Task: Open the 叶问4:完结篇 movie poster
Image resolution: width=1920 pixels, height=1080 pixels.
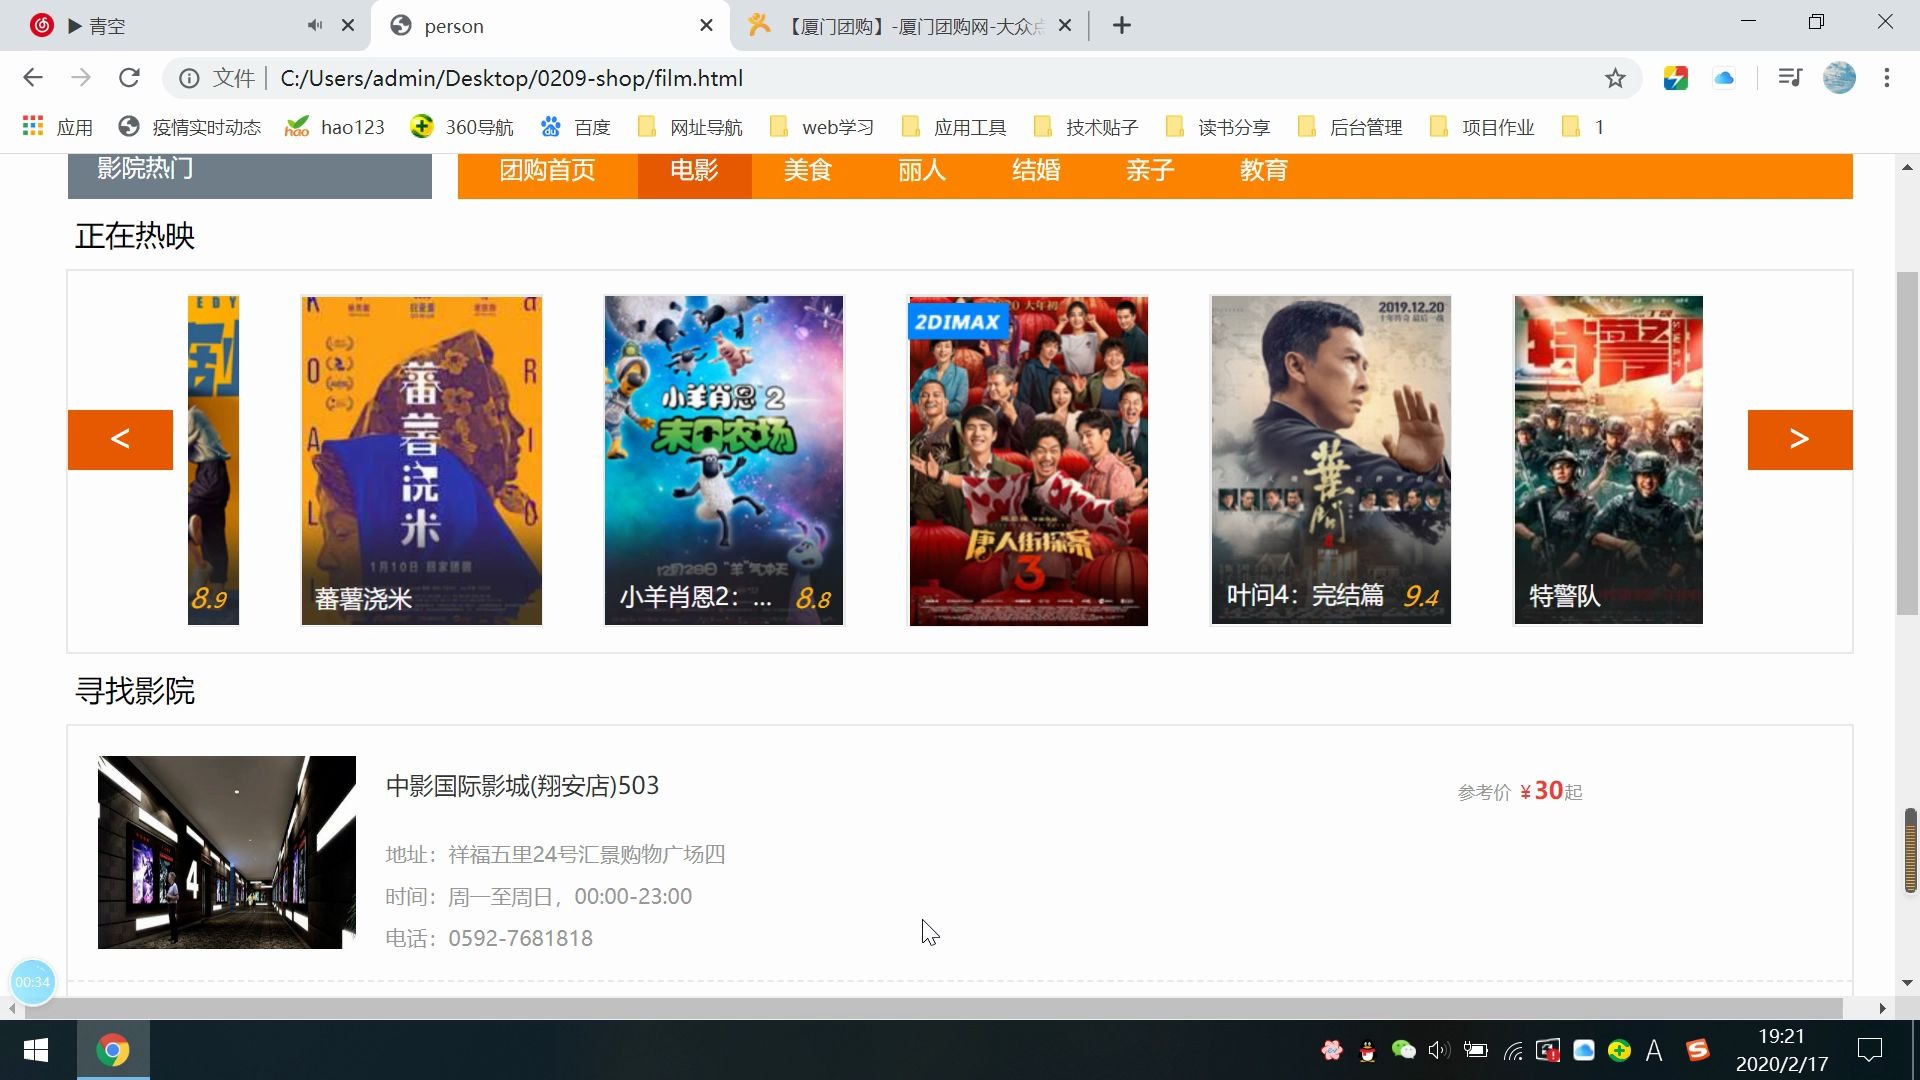Action: click(x=1331, y=460)
